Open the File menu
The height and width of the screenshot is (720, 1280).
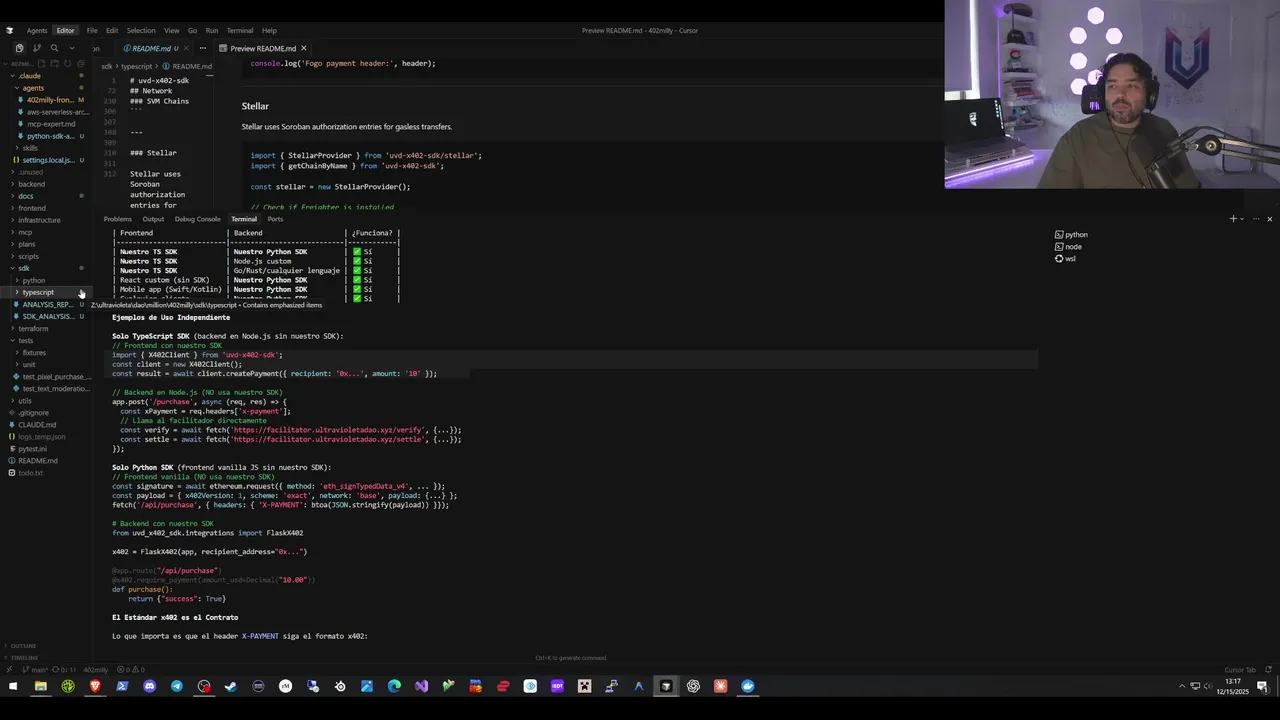tap(92, 30)
